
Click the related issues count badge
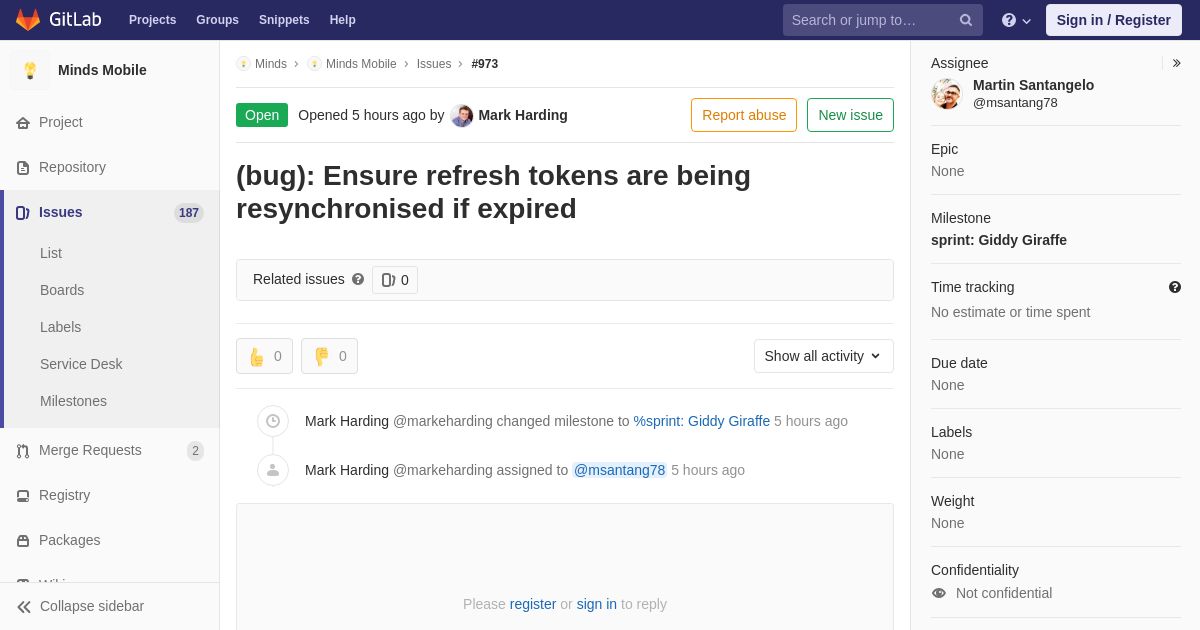(395, 280)
